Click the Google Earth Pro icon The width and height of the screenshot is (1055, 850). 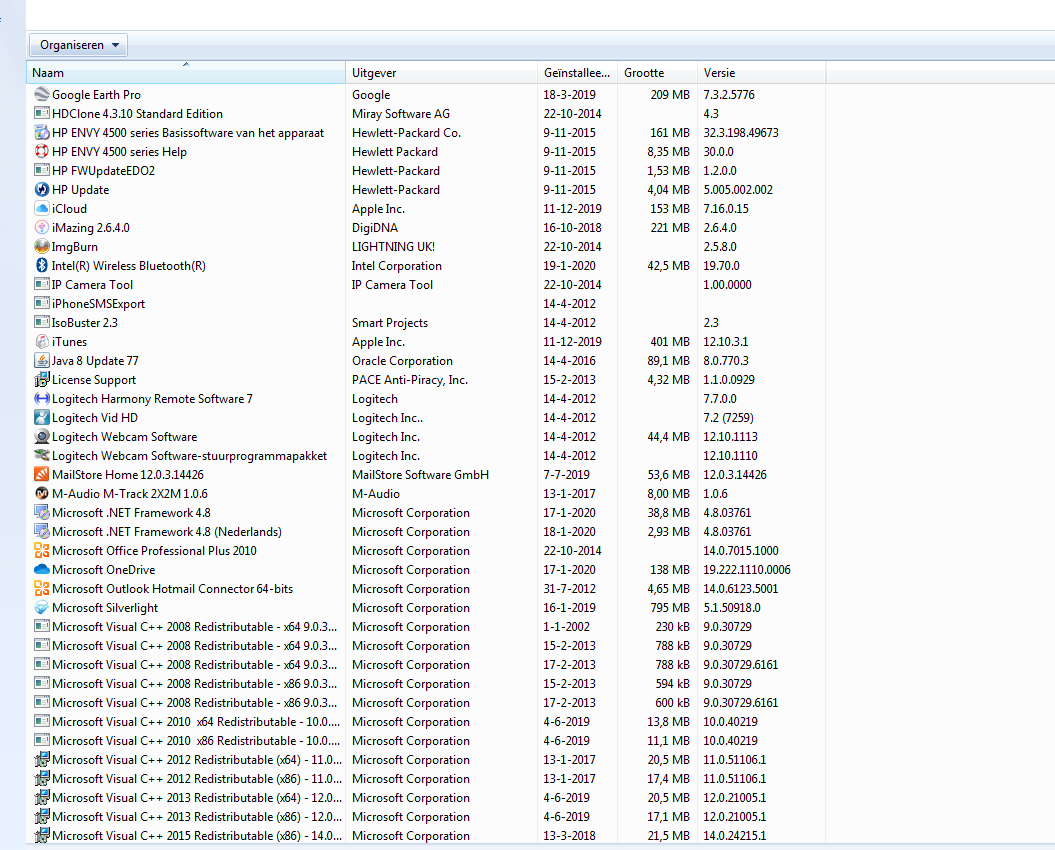pyautogui.click(x=42, y=95)
